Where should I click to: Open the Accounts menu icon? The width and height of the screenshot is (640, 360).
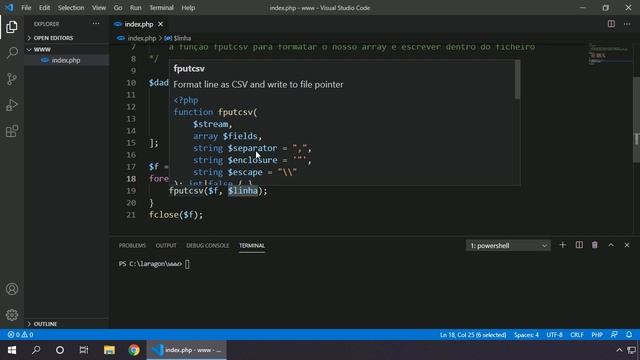pos(12,289)
